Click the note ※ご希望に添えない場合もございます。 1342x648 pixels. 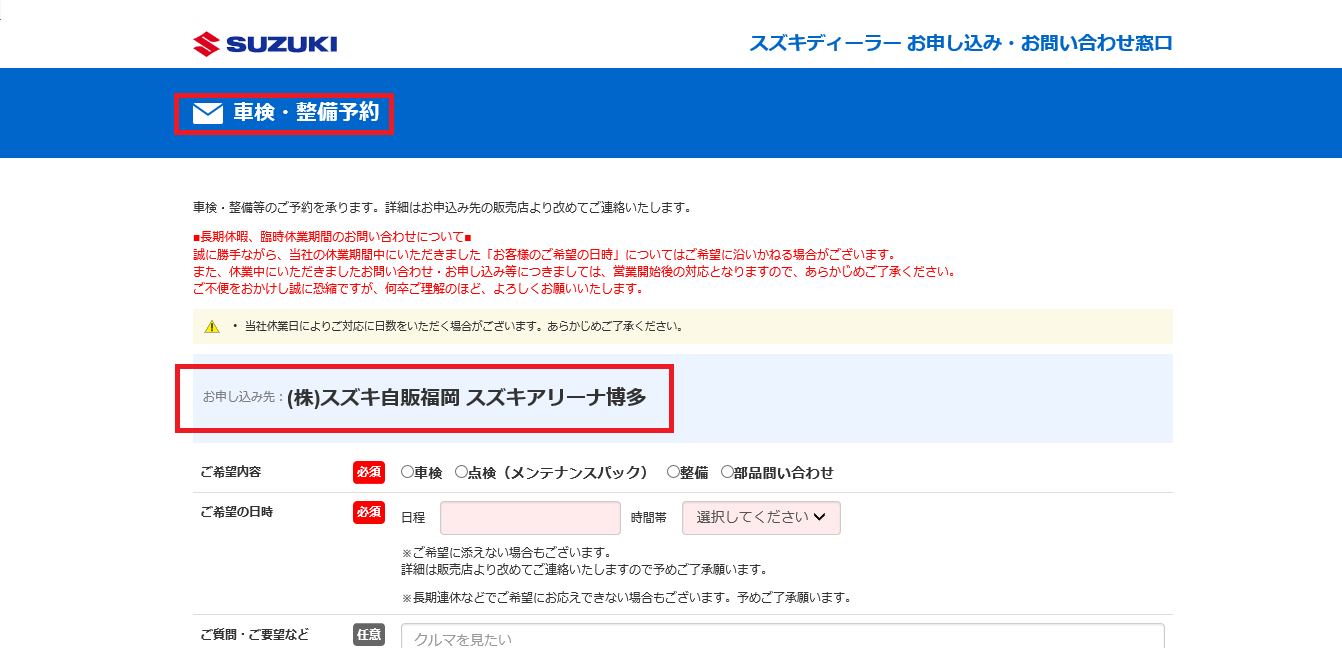(506, 552)
